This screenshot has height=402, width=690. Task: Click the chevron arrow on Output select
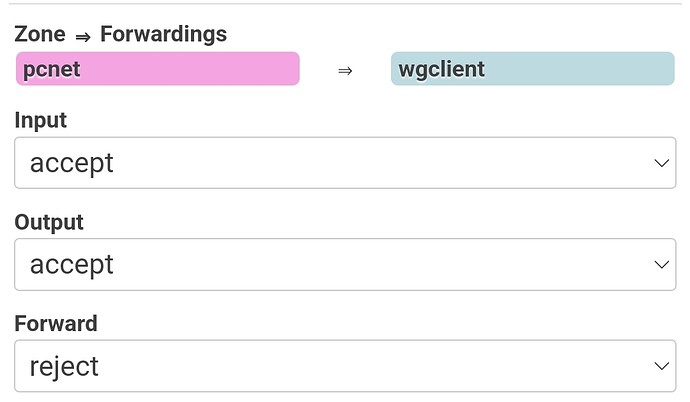tap(660, 265)
